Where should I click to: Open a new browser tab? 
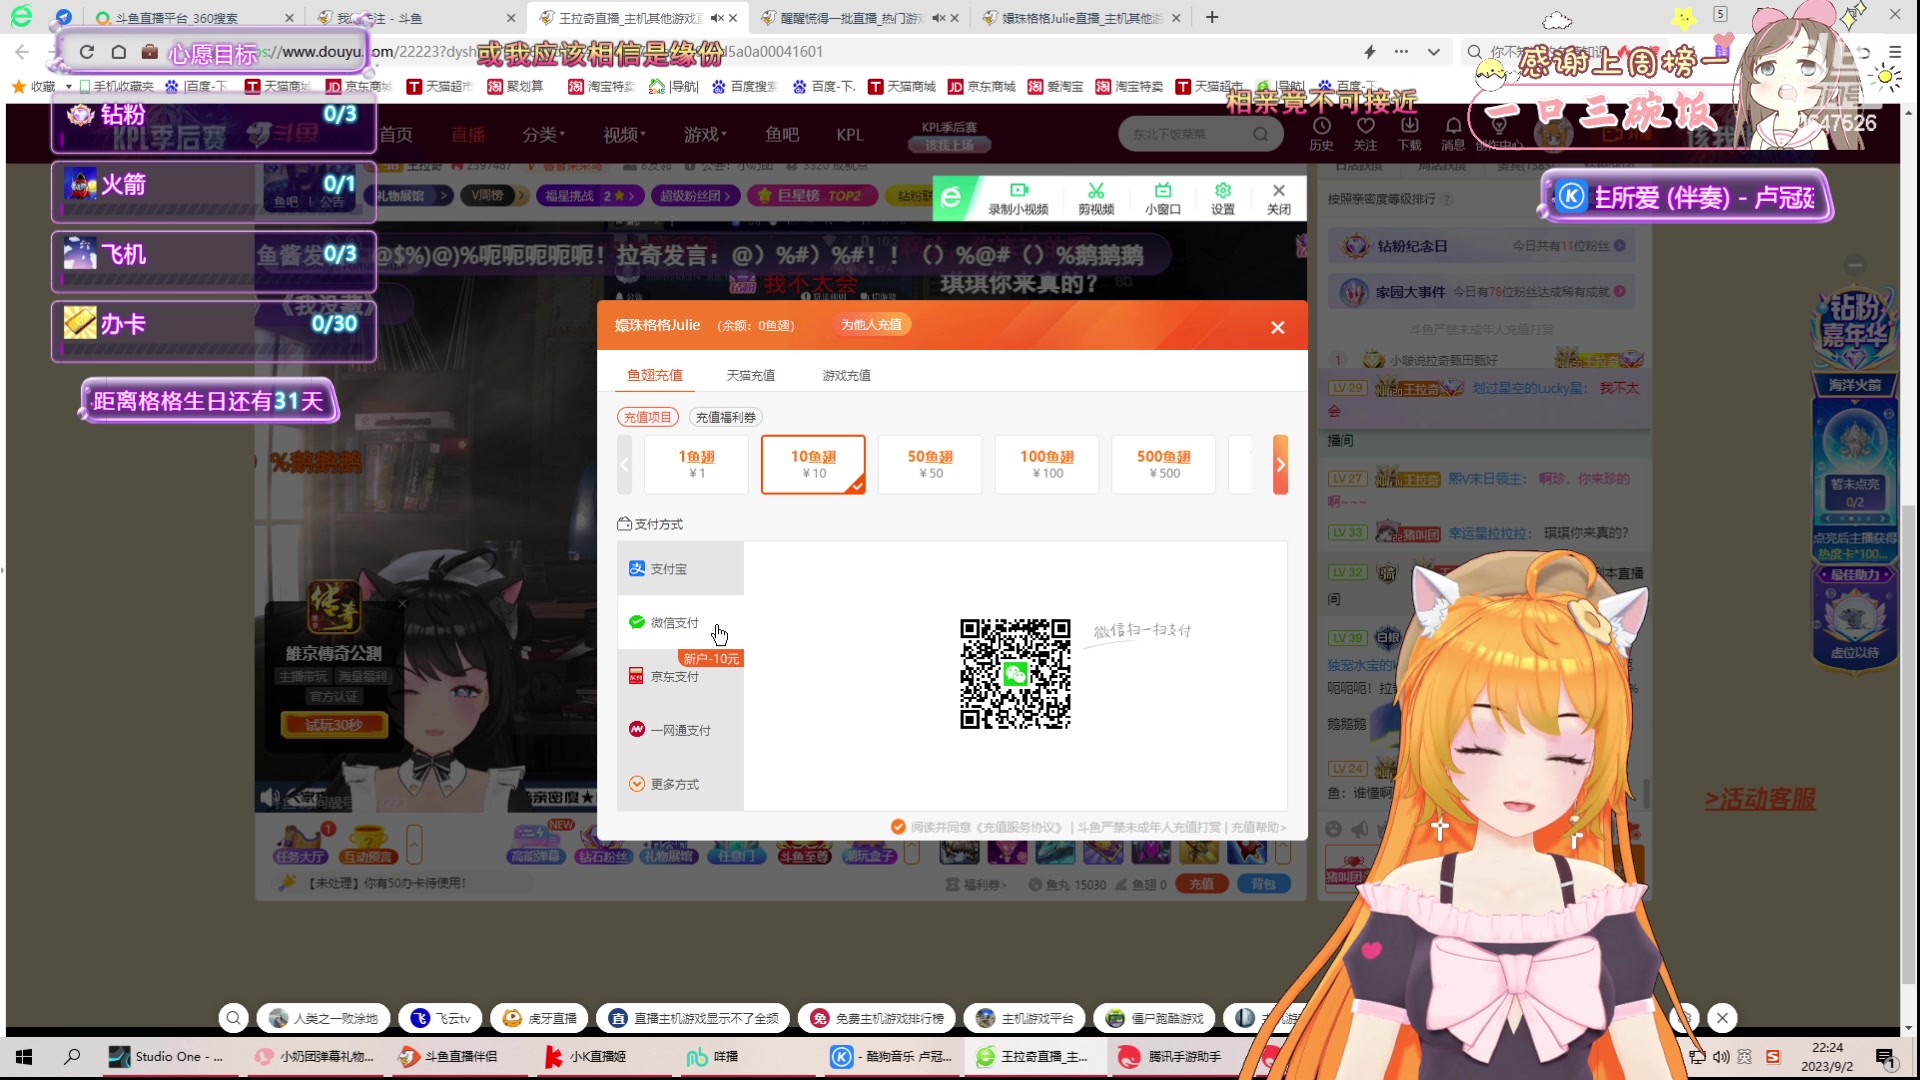1212,17
